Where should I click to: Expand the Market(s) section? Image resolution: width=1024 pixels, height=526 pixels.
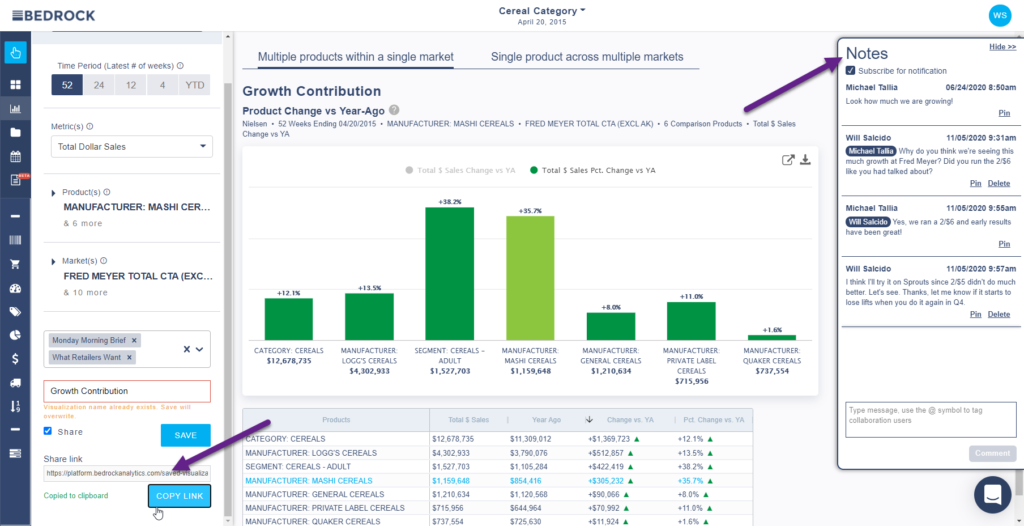pos(54,262)
